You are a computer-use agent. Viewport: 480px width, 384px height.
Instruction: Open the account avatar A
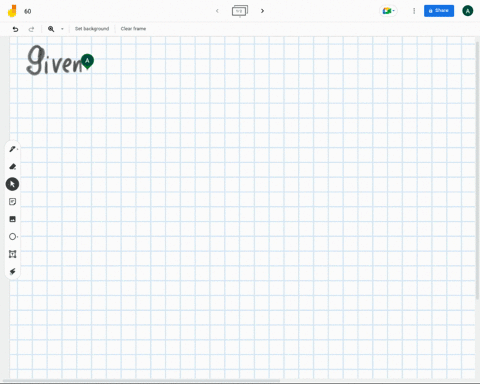coord(468,11)
